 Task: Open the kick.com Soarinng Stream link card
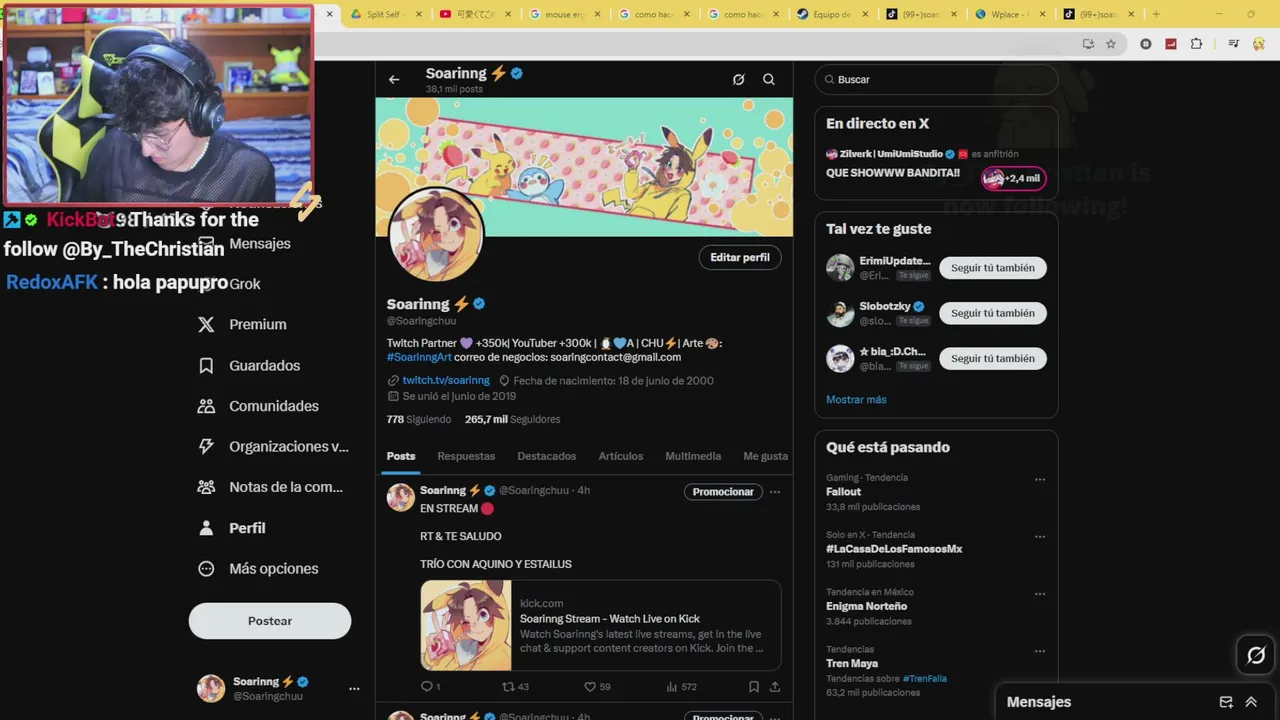[x=601, y=626]
